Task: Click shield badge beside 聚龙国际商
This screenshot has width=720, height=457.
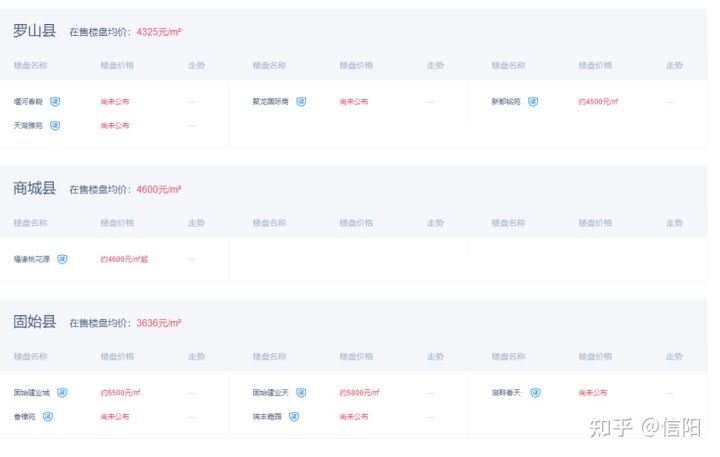Action: coord(301,102)
